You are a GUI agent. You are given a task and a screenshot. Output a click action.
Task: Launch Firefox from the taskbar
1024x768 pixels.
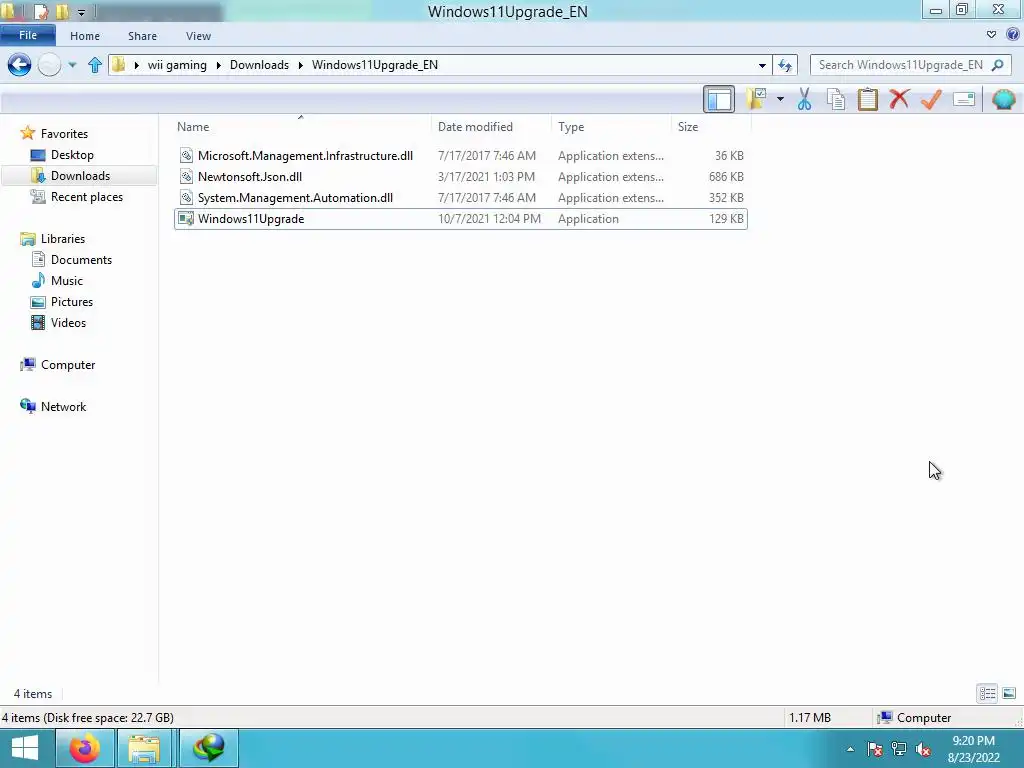pyautogui.click(x=85, y=748)
